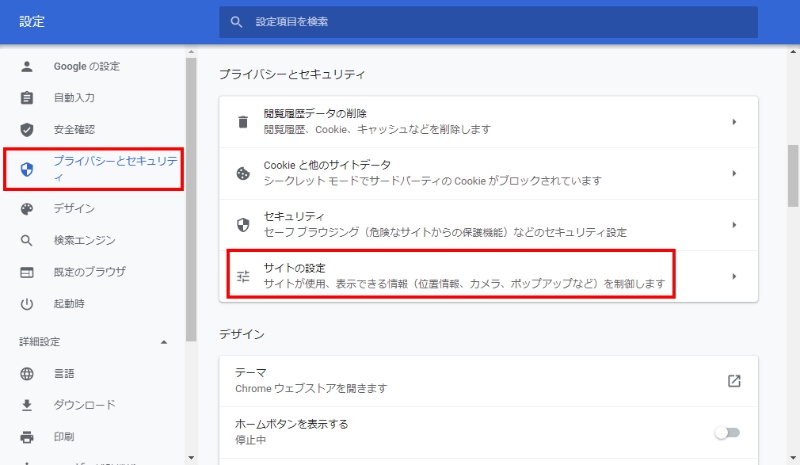Click the trash icon for 閲覧履歴データの削除
800x465 pixels.
point(242,122)
